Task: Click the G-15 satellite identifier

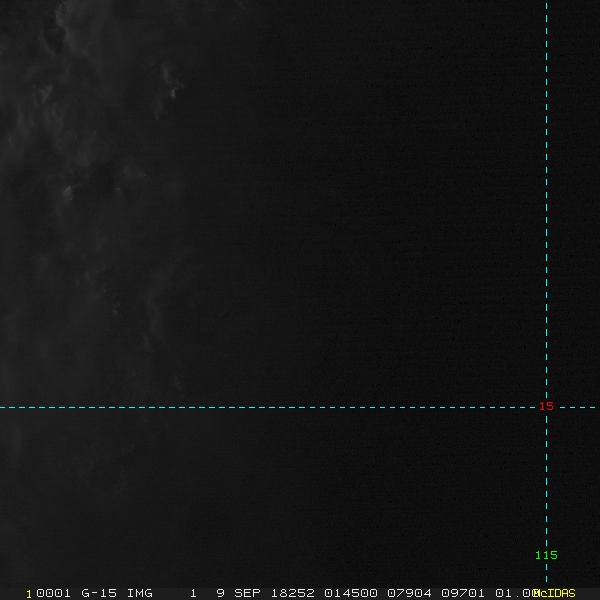Action: click(99, 593)
